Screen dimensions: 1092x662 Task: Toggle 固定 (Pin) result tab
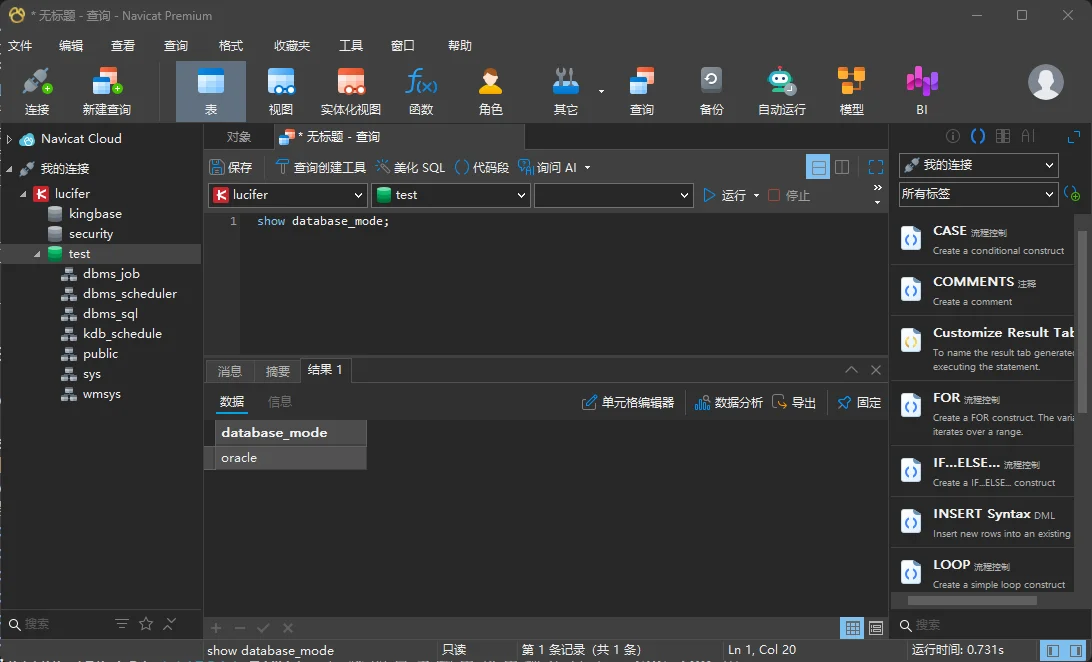(x=859, y=402)
